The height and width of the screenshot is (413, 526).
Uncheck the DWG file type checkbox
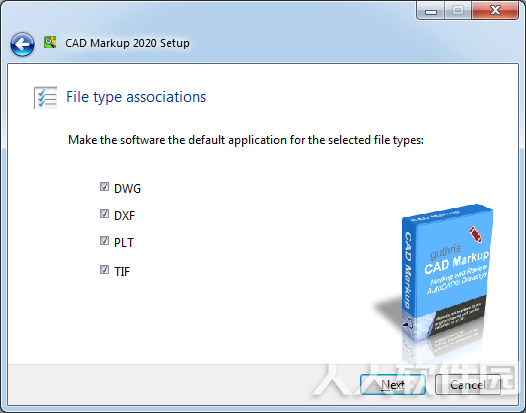(x=104, y=187)
